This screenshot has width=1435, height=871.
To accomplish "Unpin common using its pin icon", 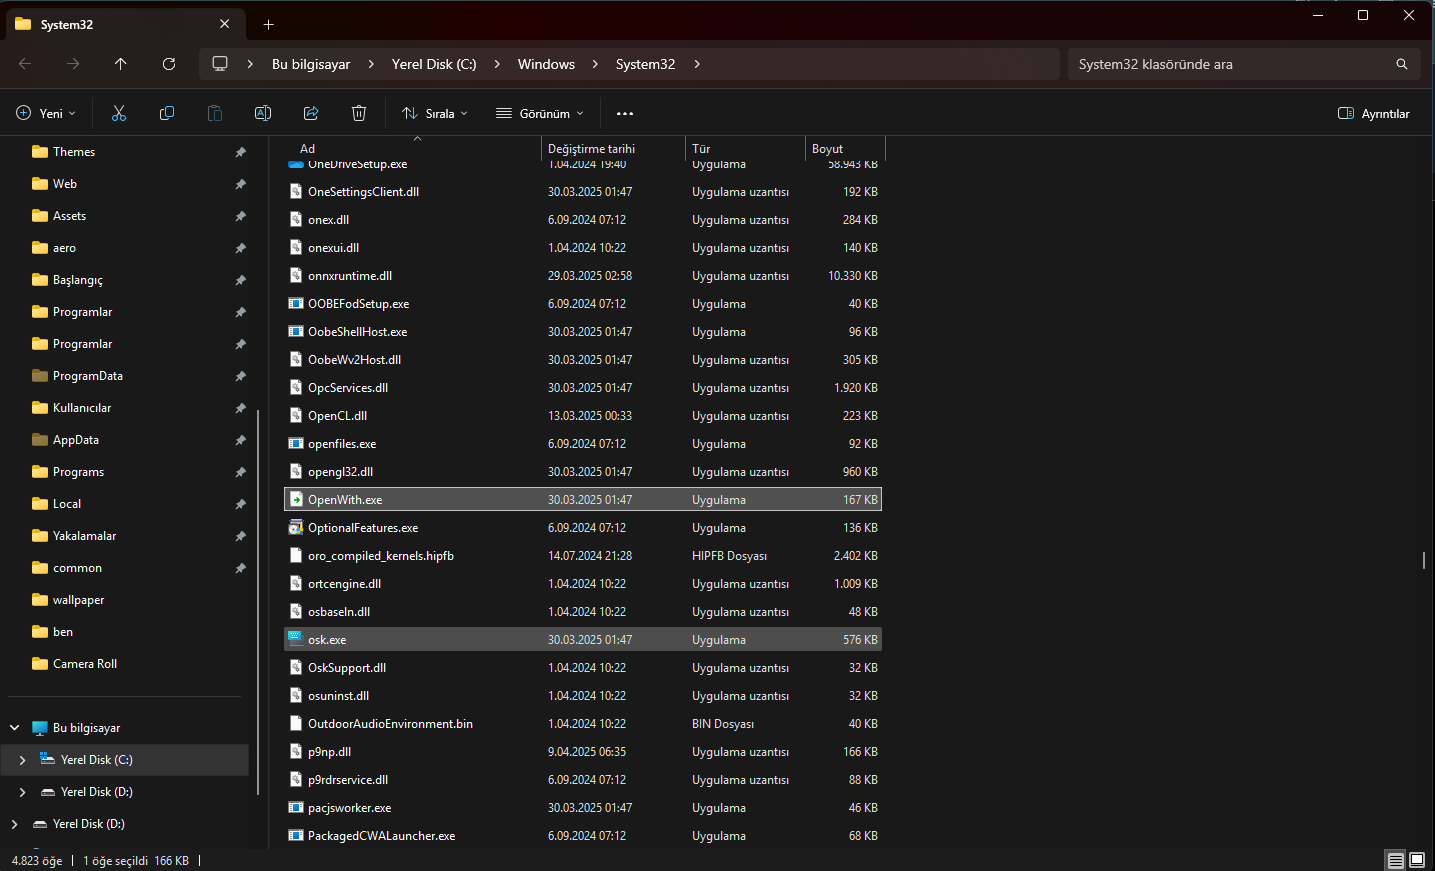I will [x=240, y=568].
